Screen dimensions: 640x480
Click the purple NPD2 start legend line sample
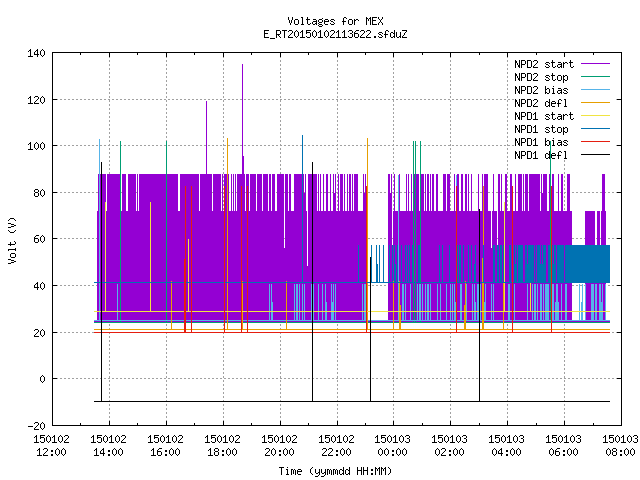595,64
